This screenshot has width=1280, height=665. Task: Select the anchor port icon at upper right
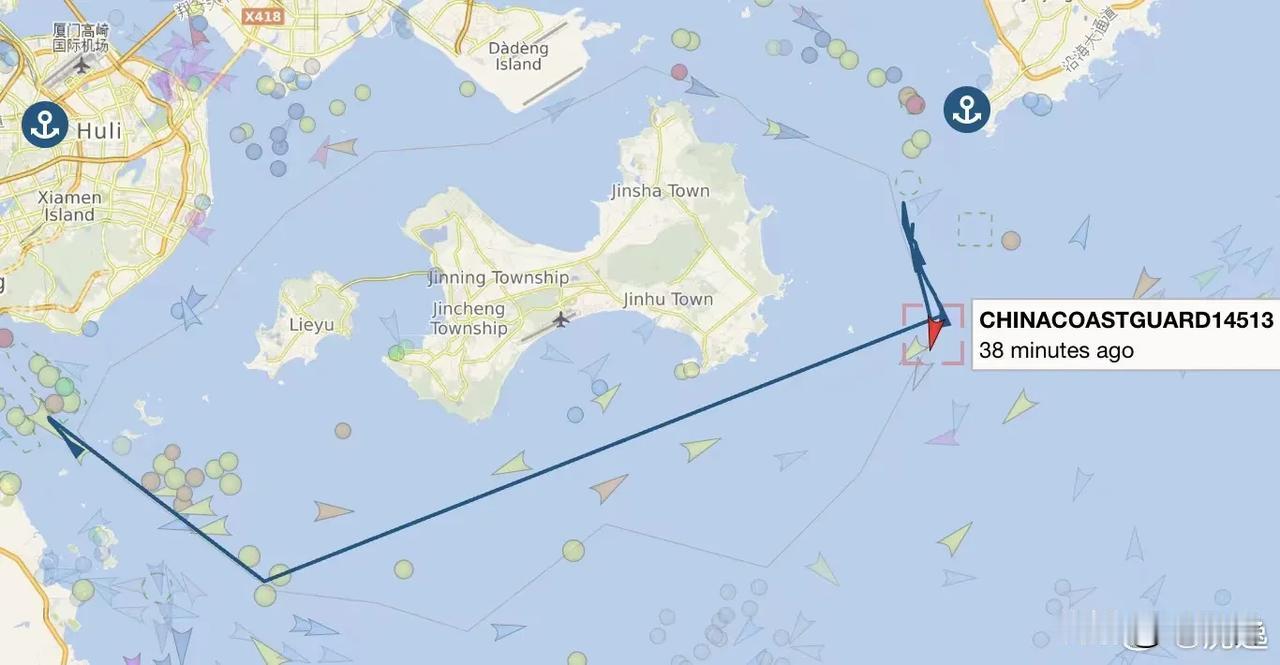(967, 111)
